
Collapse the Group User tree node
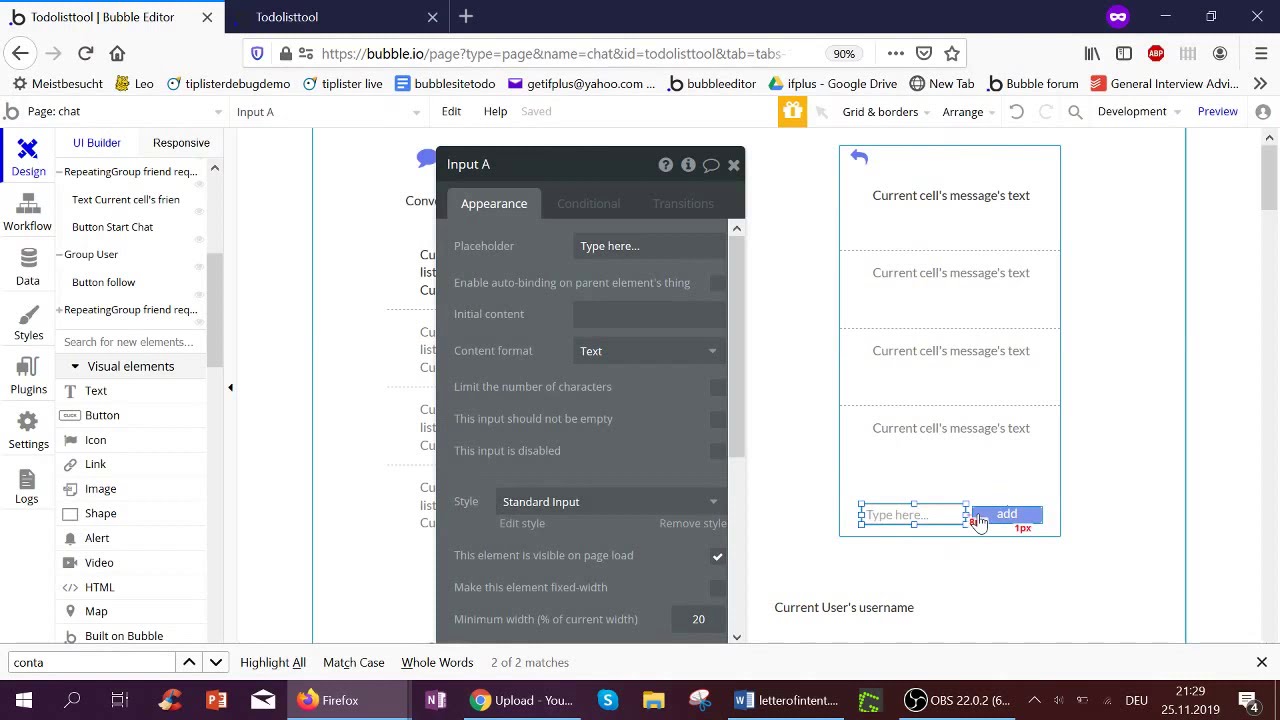[59, 255]
